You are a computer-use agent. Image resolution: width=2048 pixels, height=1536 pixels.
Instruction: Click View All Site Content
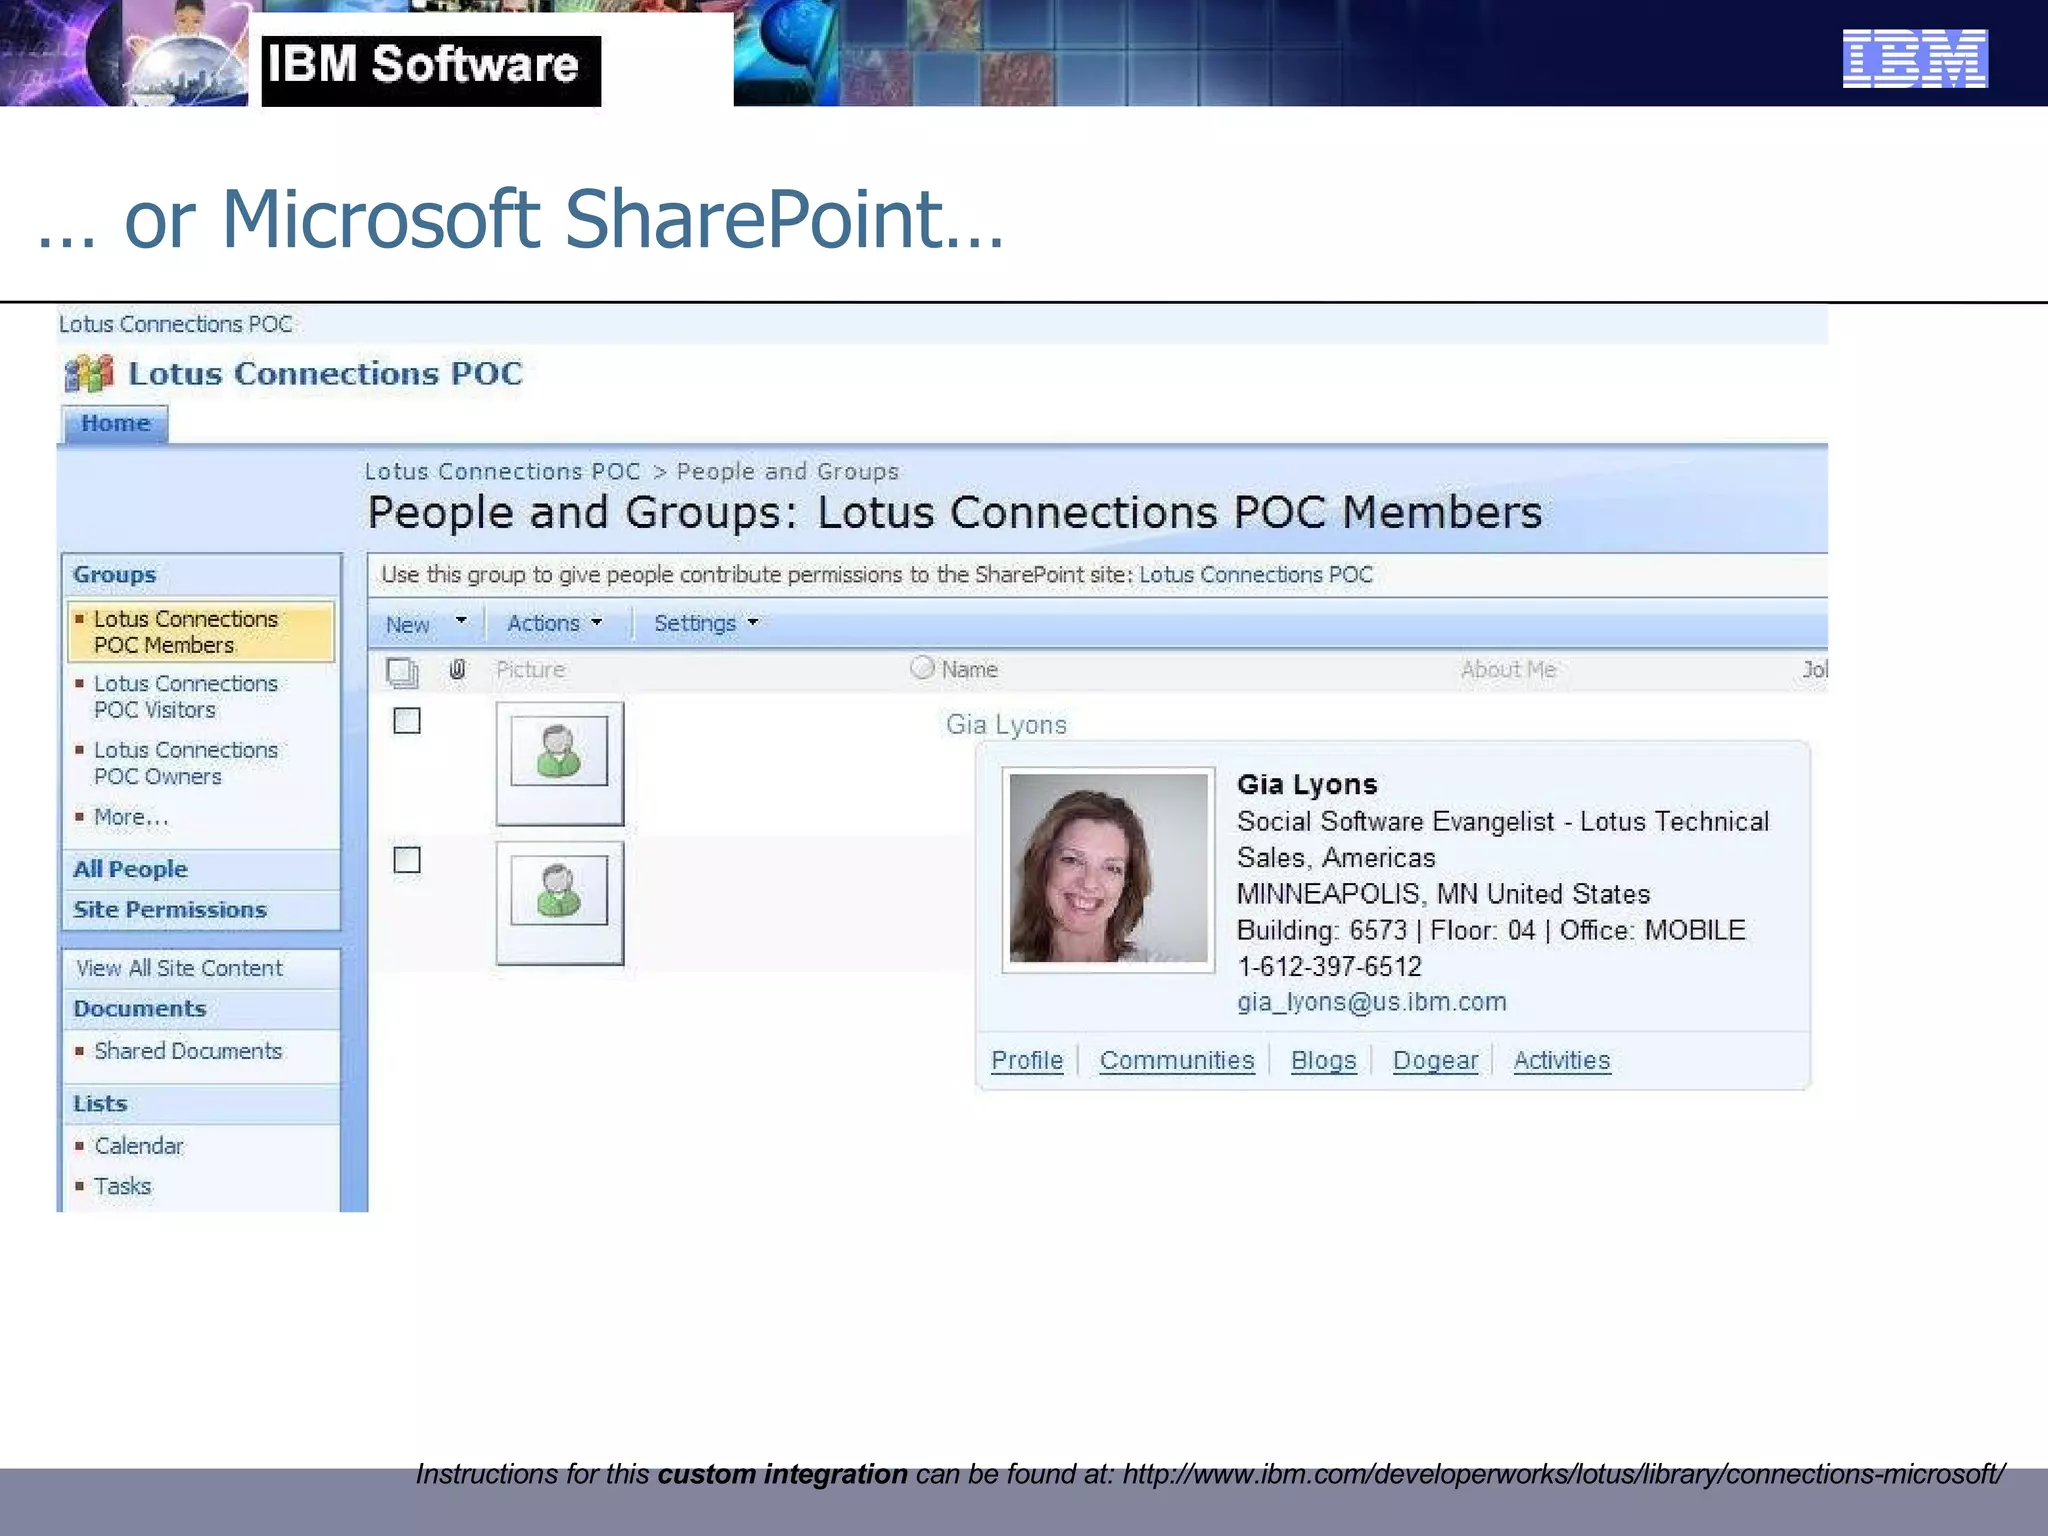180,968
